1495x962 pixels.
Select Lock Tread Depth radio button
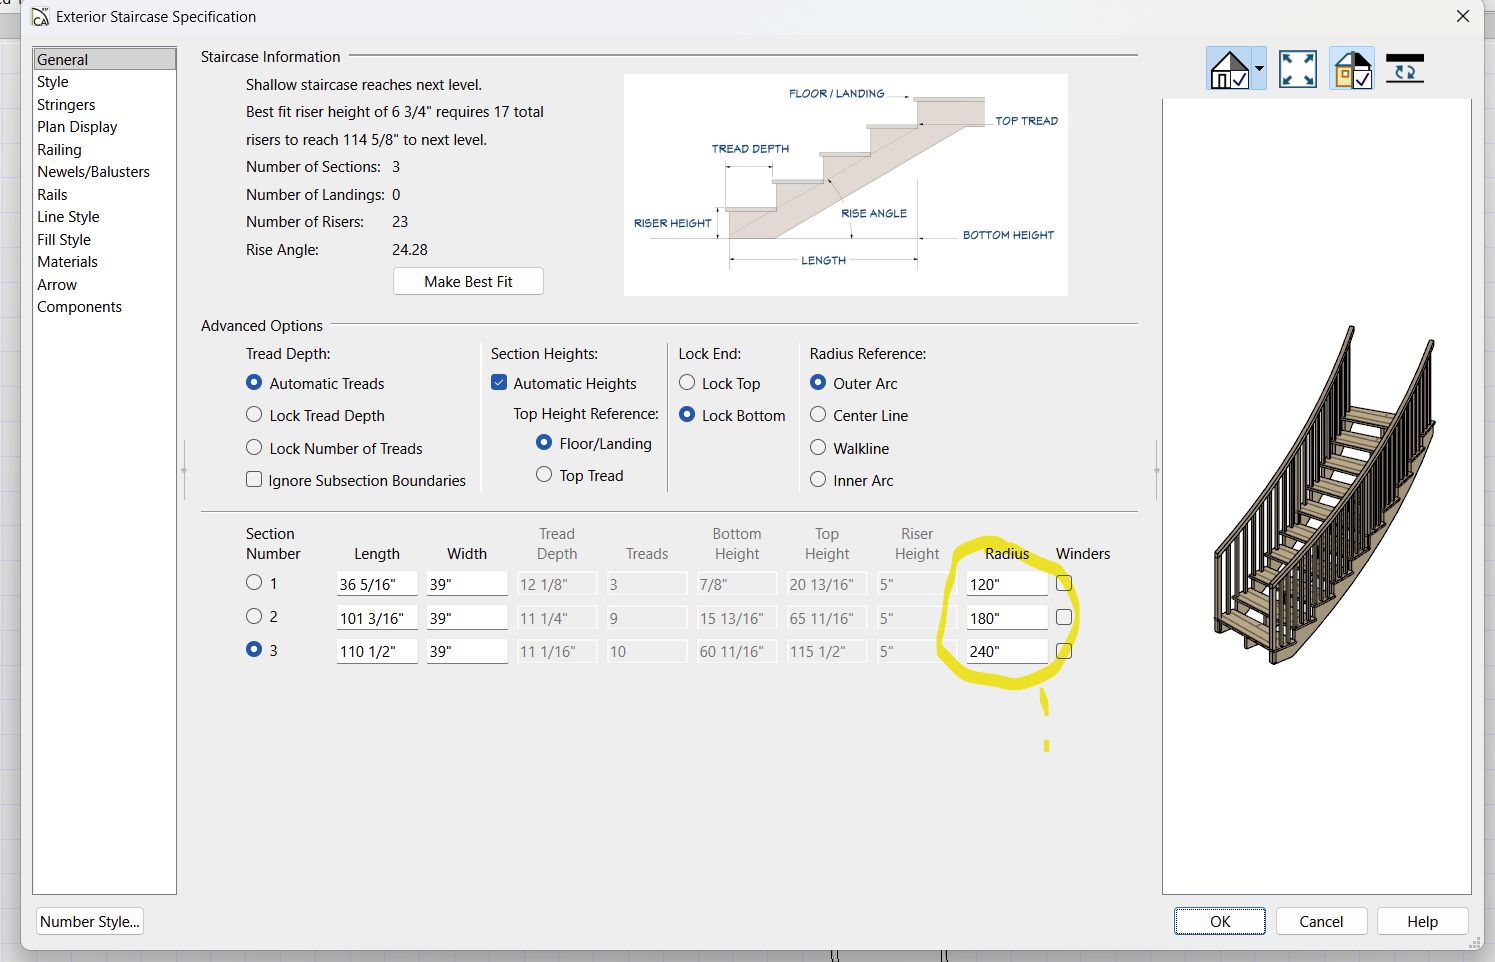click(x=254, y=415)
